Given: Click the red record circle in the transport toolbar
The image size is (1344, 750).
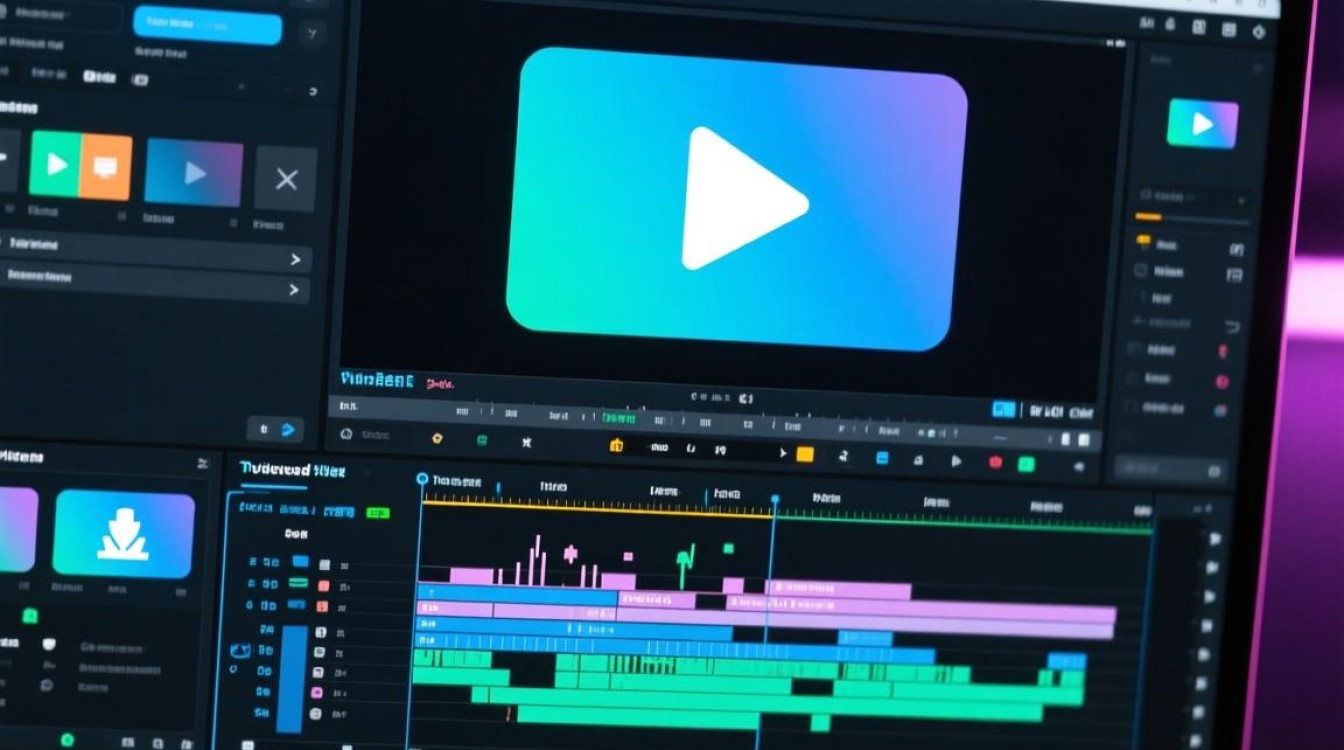Looking at the screenshot, I should (x=995, y=462).
